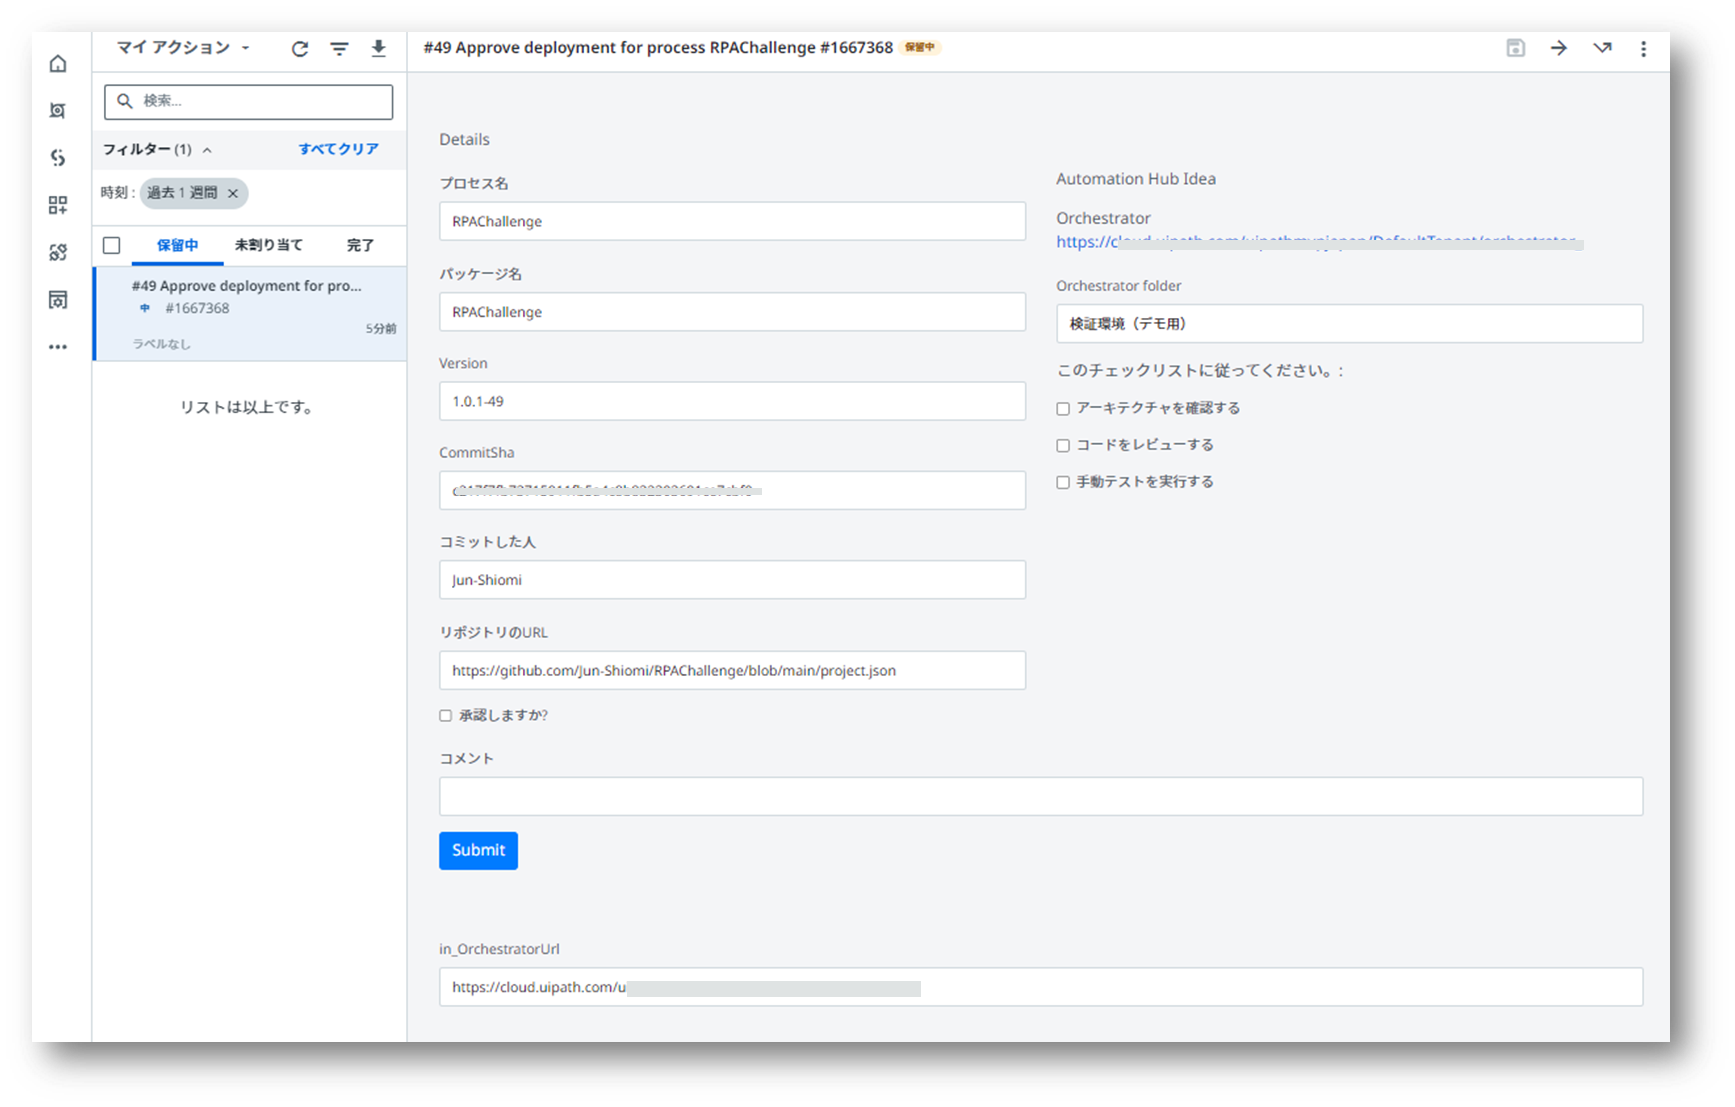Check コードをレビューする checklist item
This screenshot has width=1735, height=1107.
click(1063, 446)
